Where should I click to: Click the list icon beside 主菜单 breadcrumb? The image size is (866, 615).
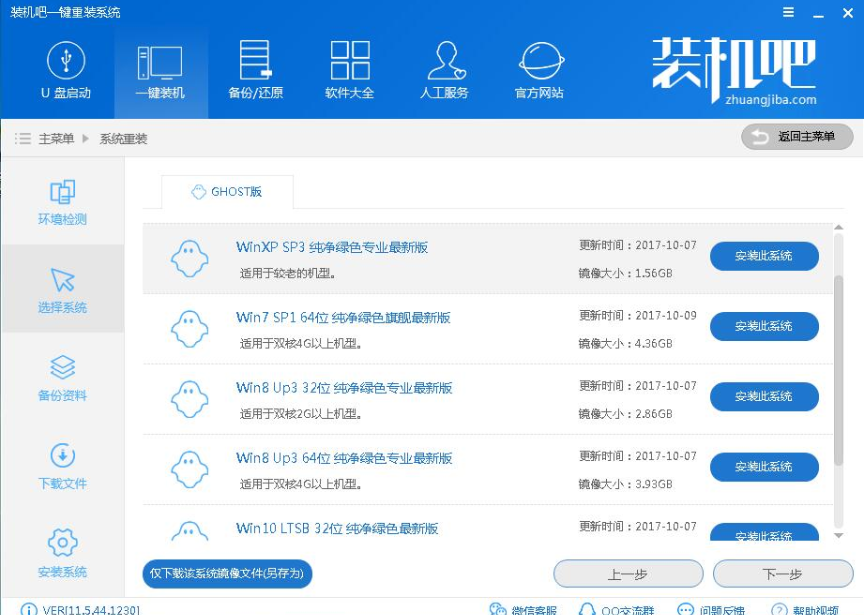[23, 139]
